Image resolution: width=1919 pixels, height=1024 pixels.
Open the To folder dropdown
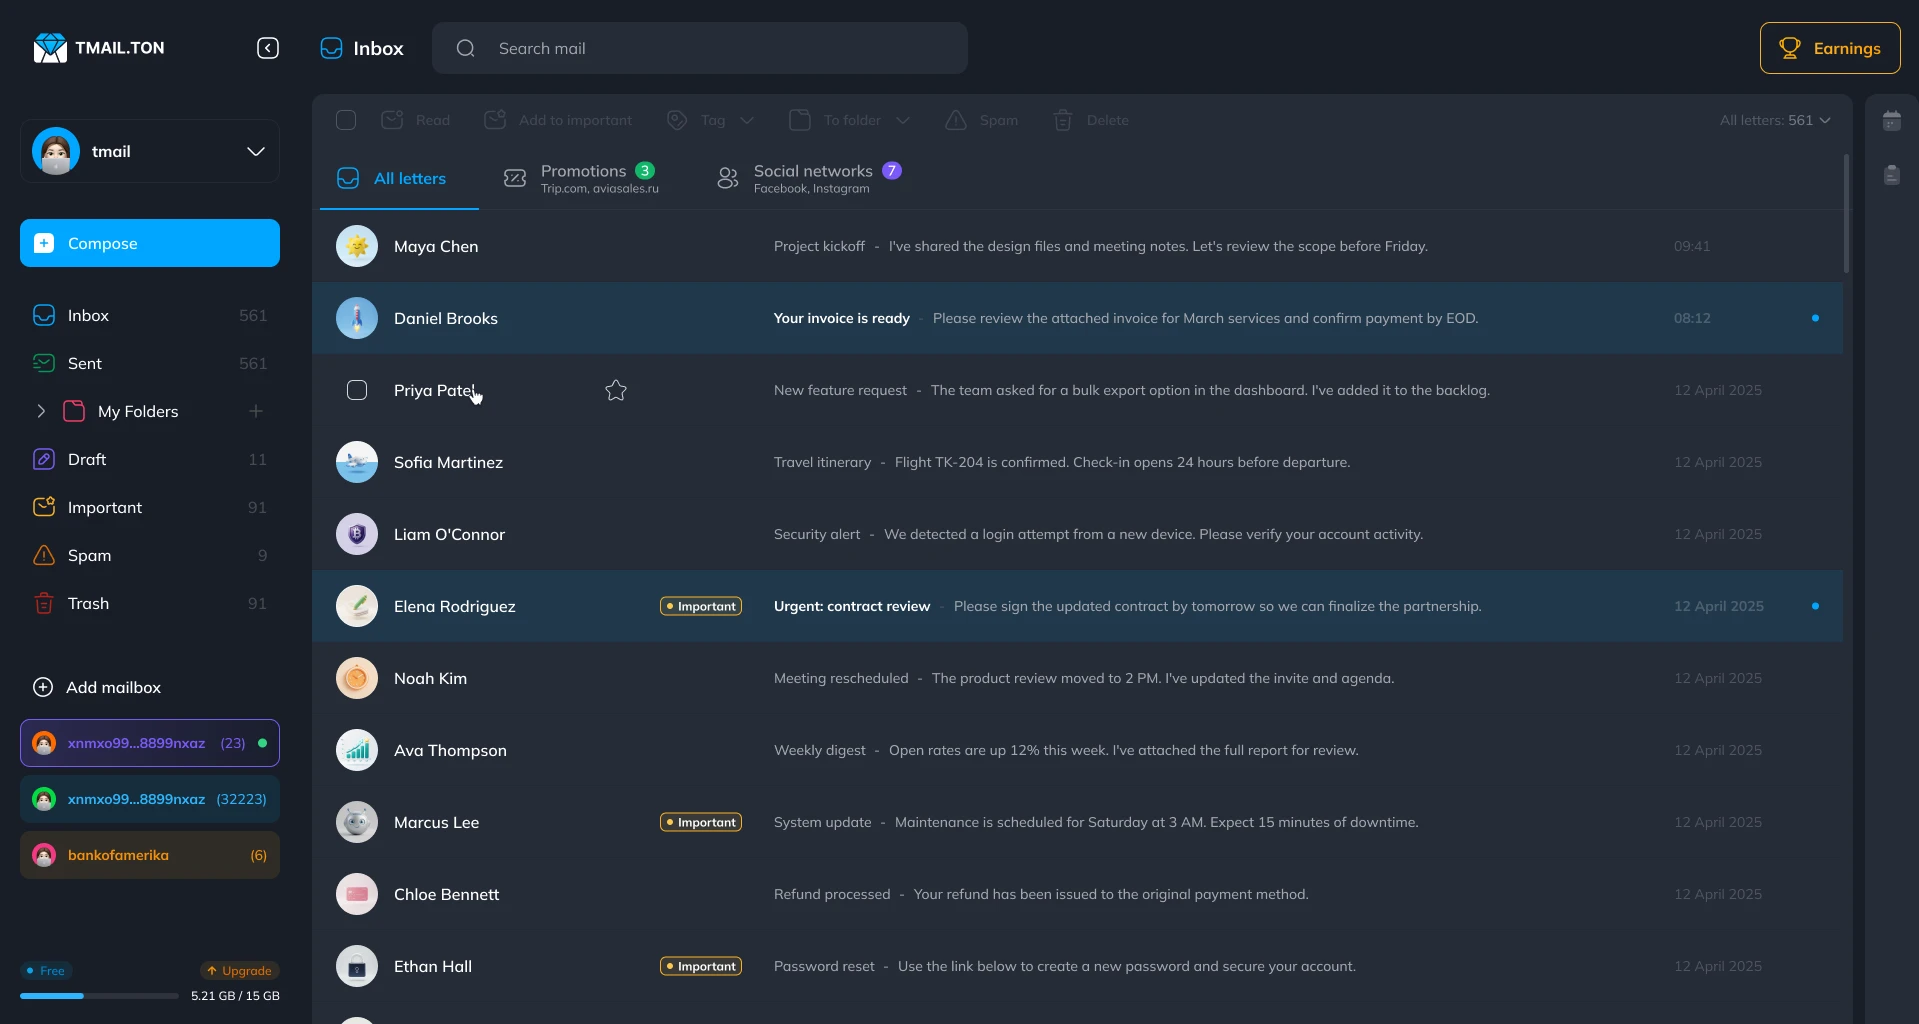(x=850, y=120)
